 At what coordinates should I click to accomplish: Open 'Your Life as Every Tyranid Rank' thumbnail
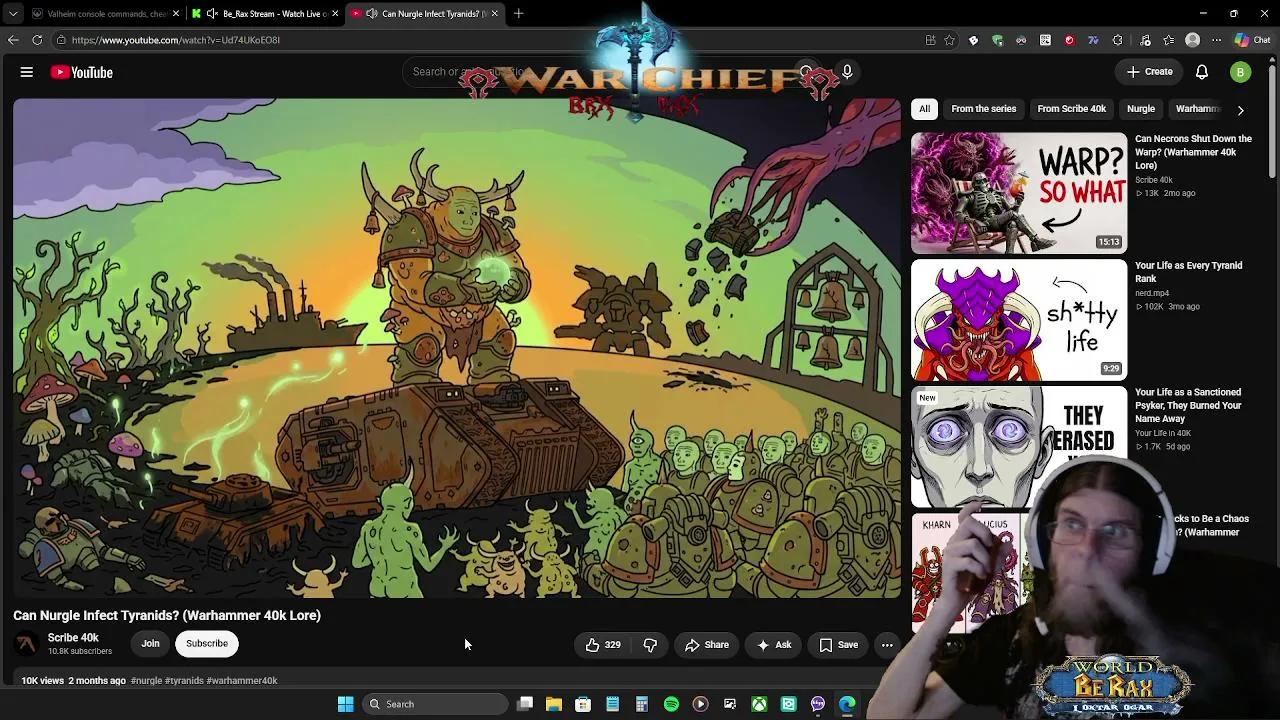[1018, 320]
